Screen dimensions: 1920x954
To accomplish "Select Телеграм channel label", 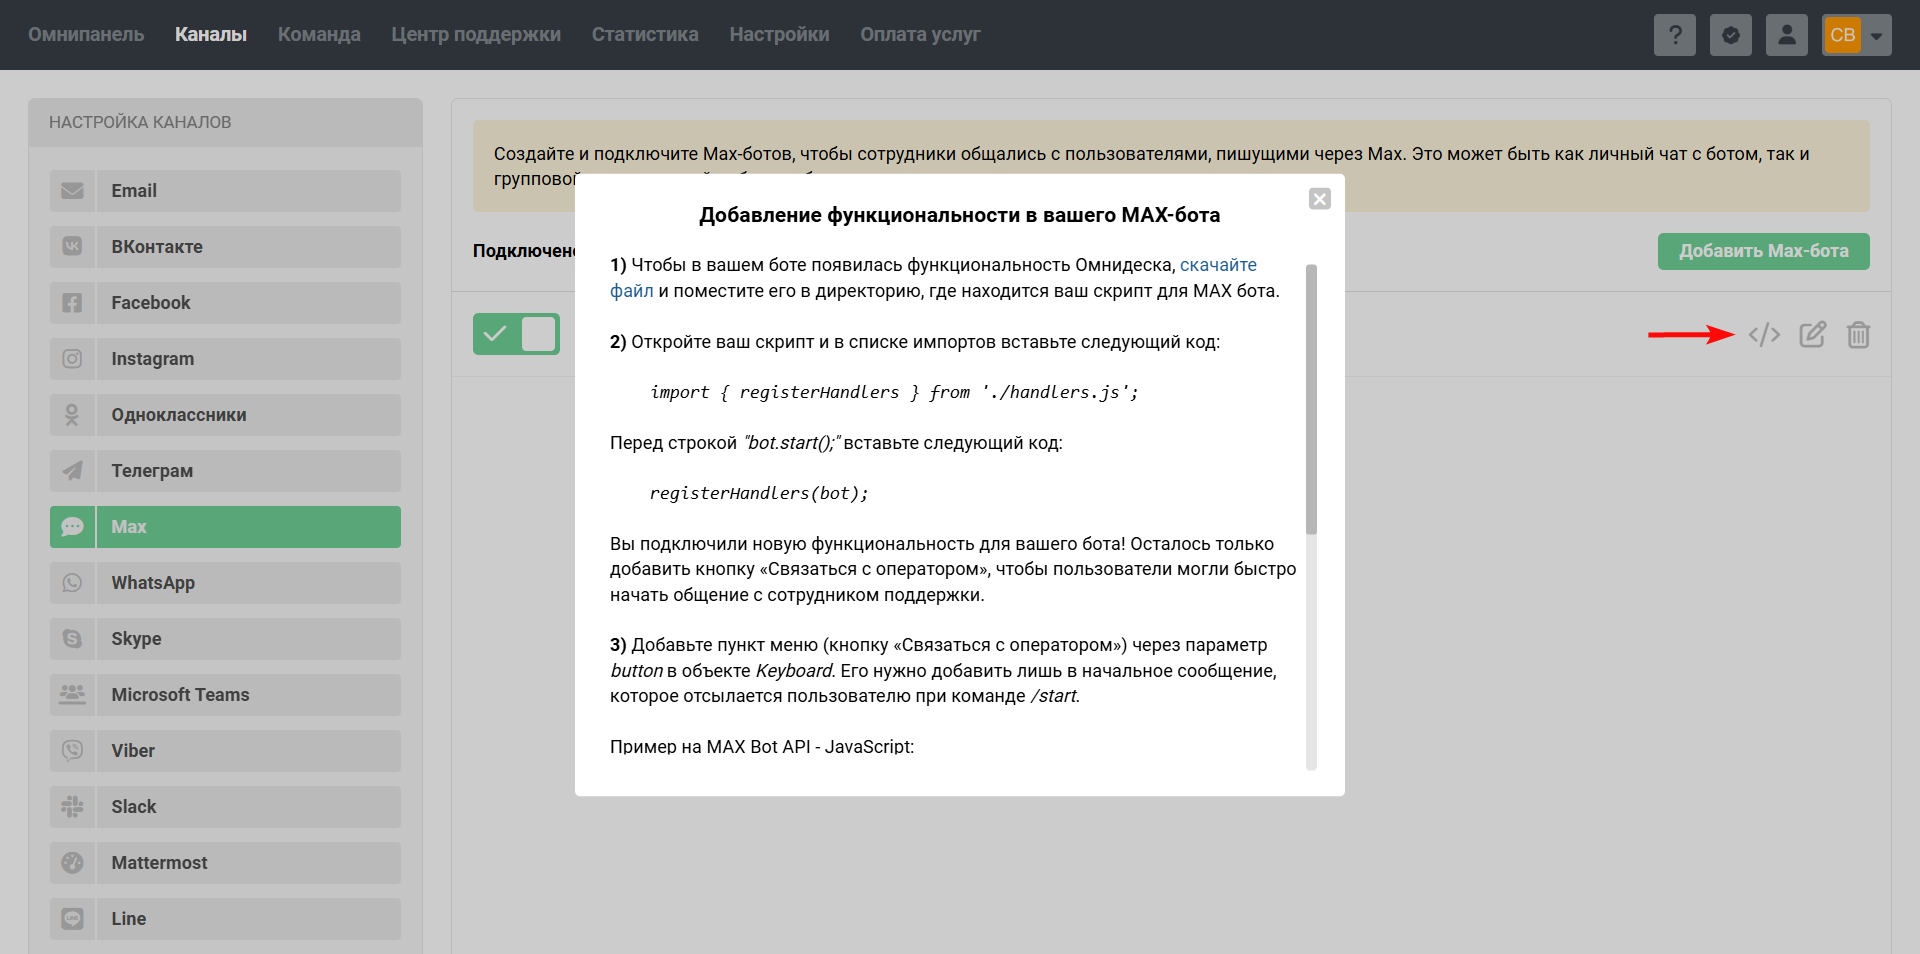I will click(152, 471).
